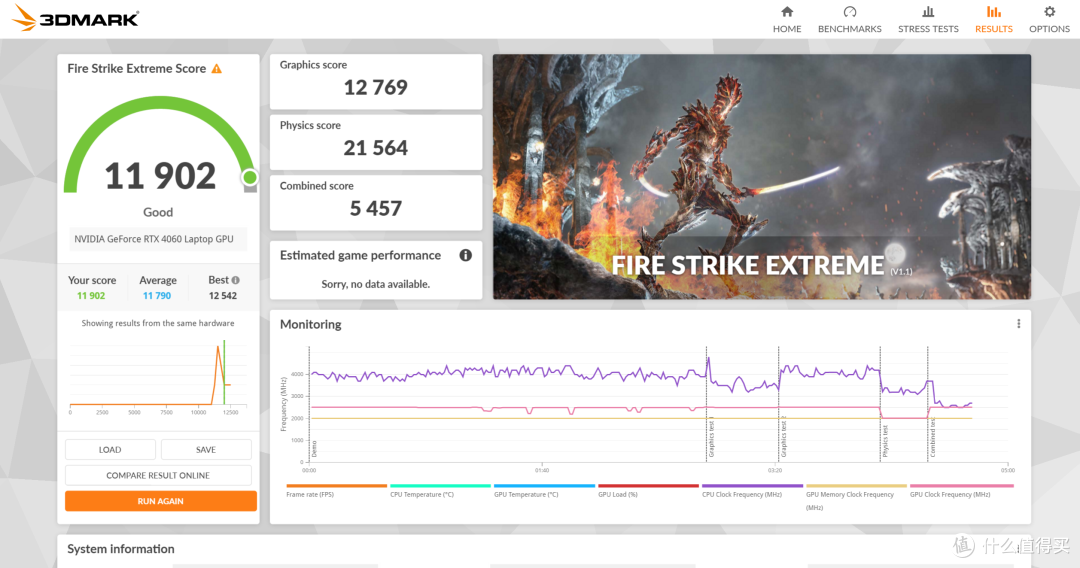Click the green score gauge indicator dot

point(250,178)
